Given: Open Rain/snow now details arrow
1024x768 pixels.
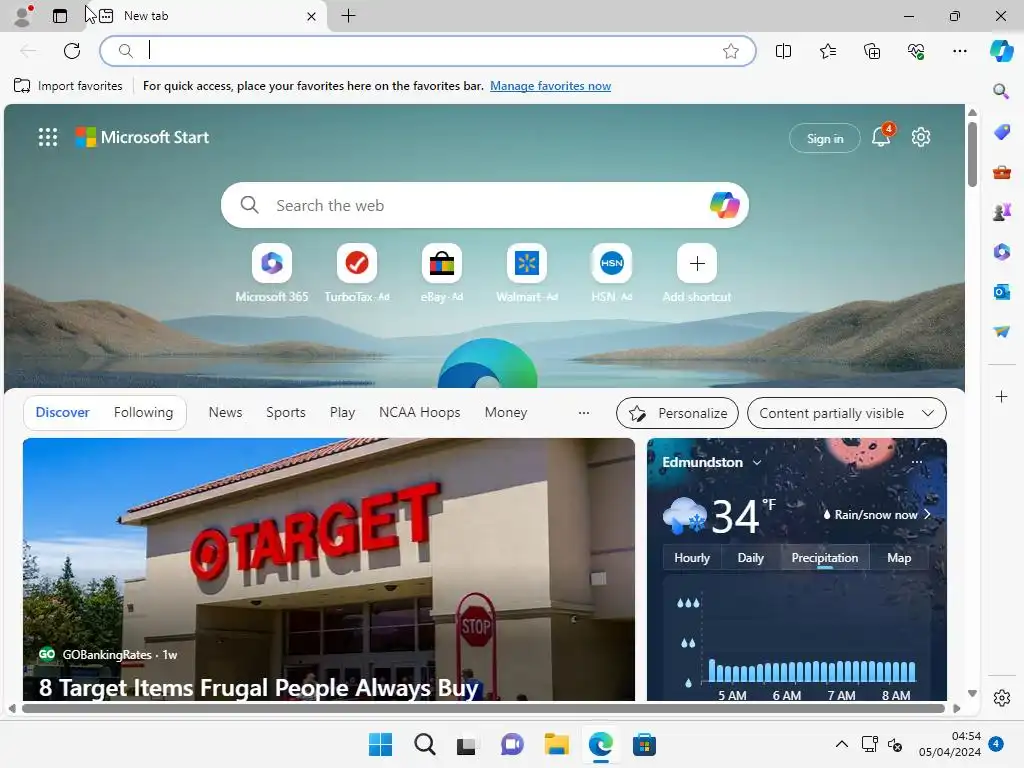Looking at the screenshot, I should (927, 515).
